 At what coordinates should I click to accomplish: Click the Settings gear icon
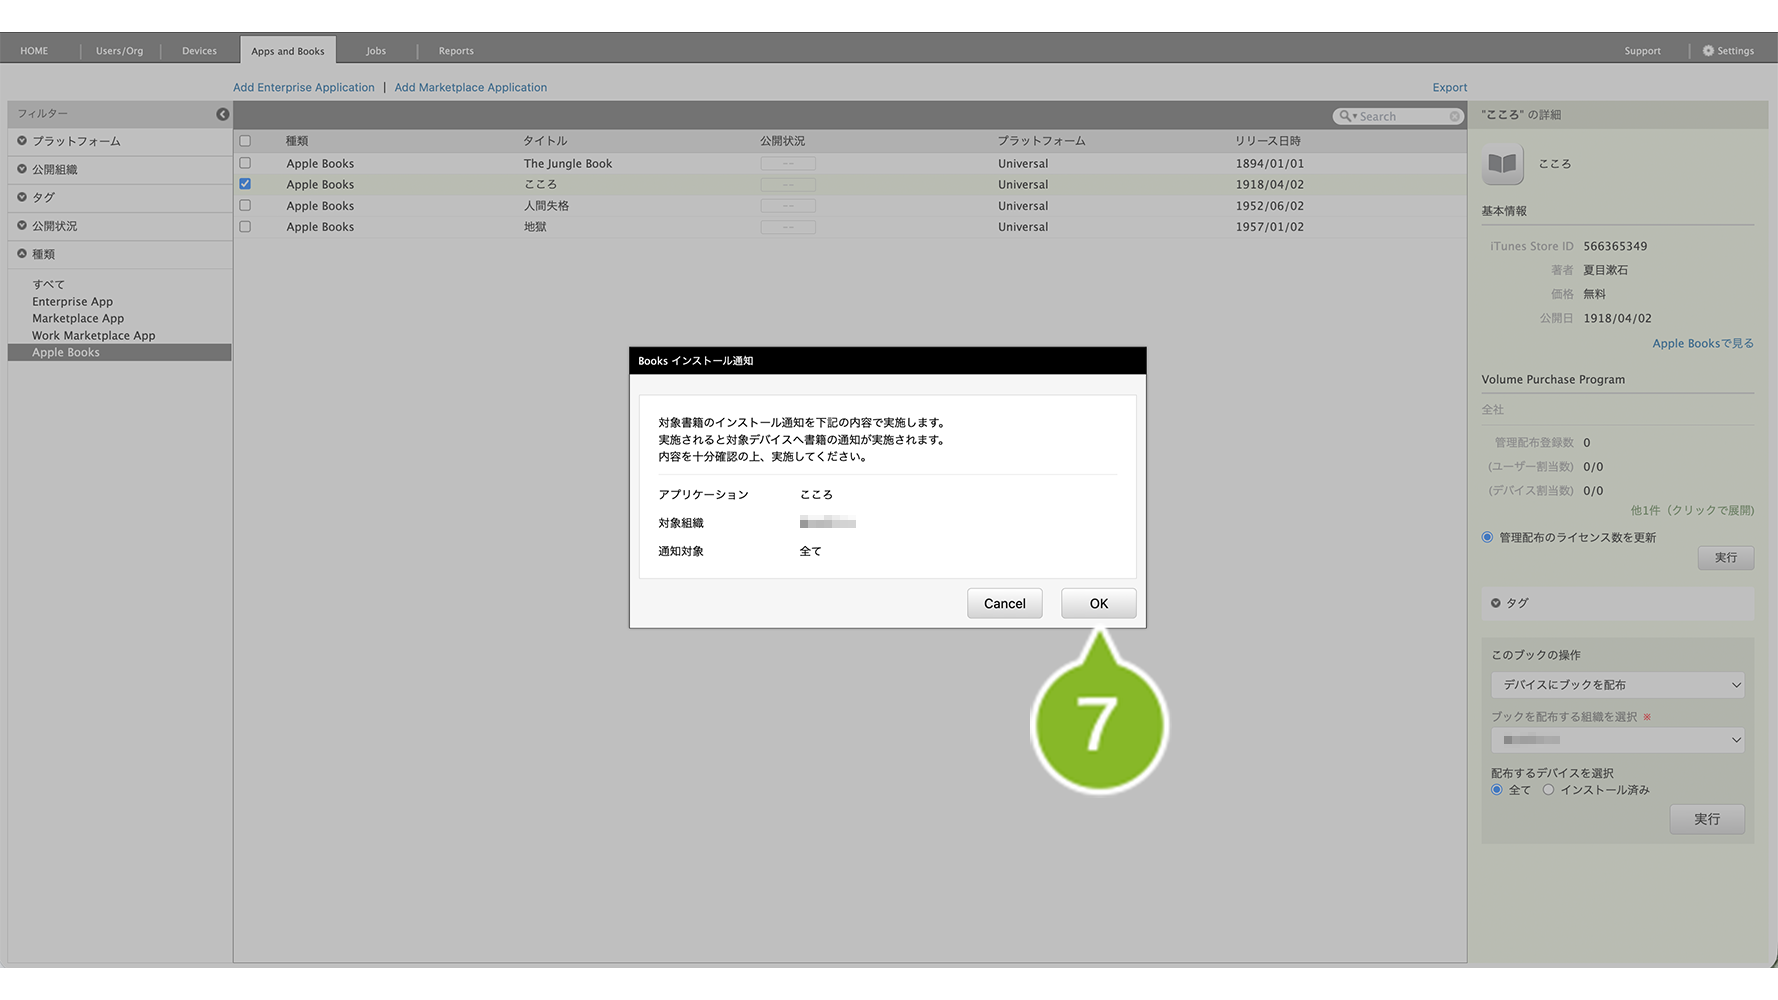pos(1708,51)
